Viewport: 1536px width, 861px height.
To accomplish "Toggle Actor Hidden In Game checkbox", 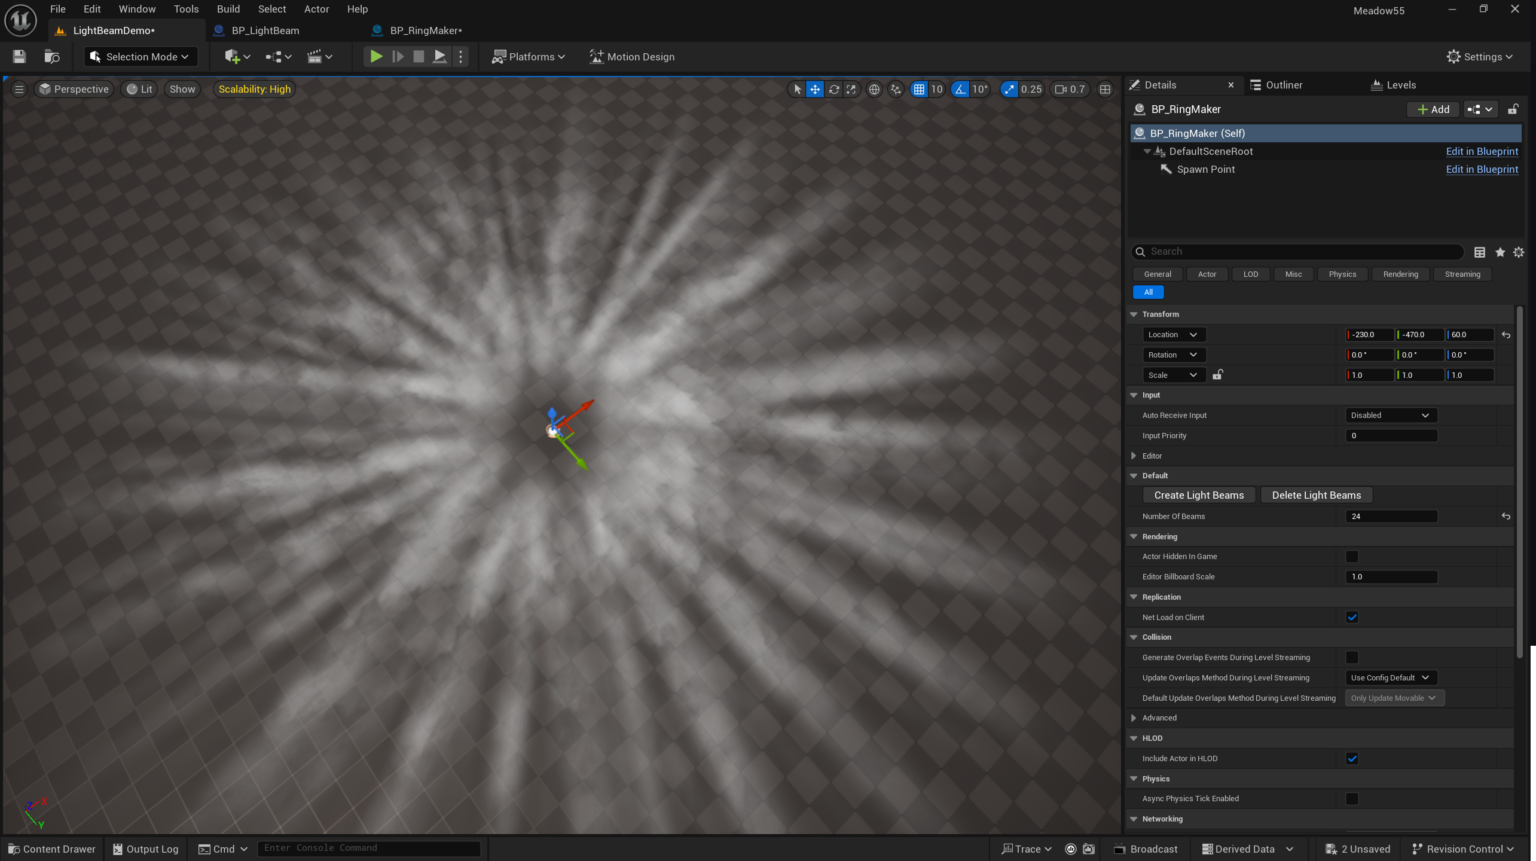I will point(1352,557).
